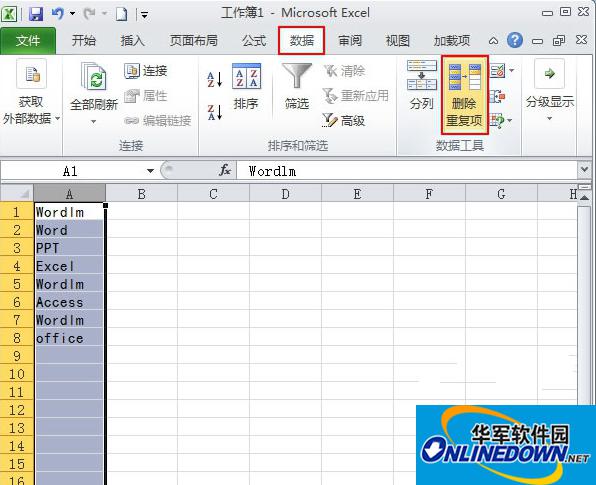Viewport: 596px width, 485px height.
Task: Click the Save icon in quick access toolbar
Action: [x=36, y=14]
